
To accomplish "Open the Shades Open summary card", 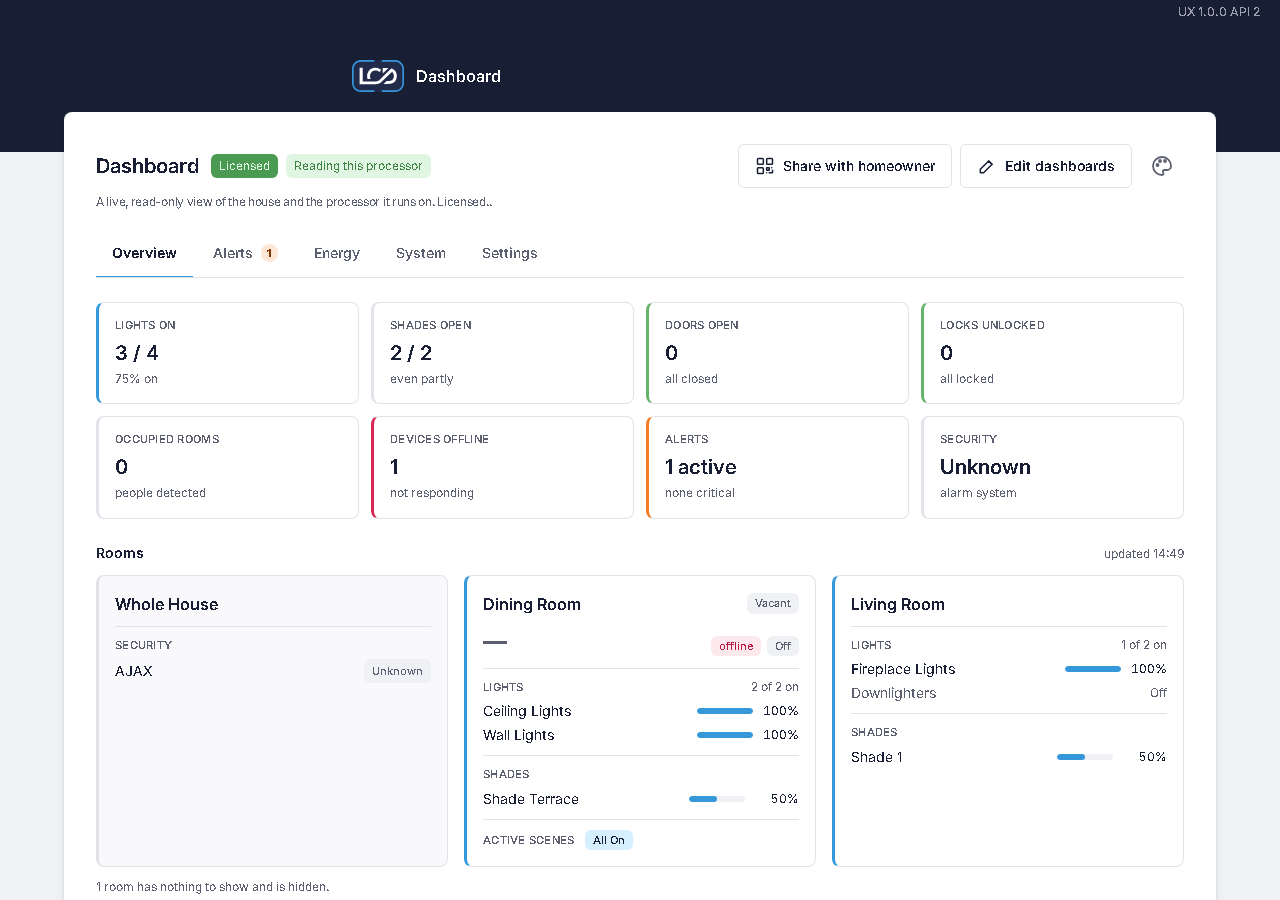I will click(x=502, y=353).
